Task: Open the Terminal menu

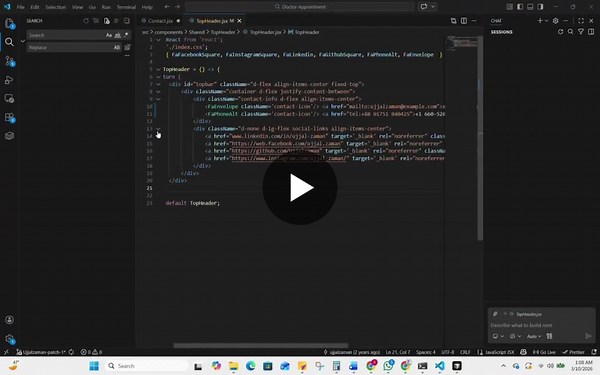Action: [126, 7]
